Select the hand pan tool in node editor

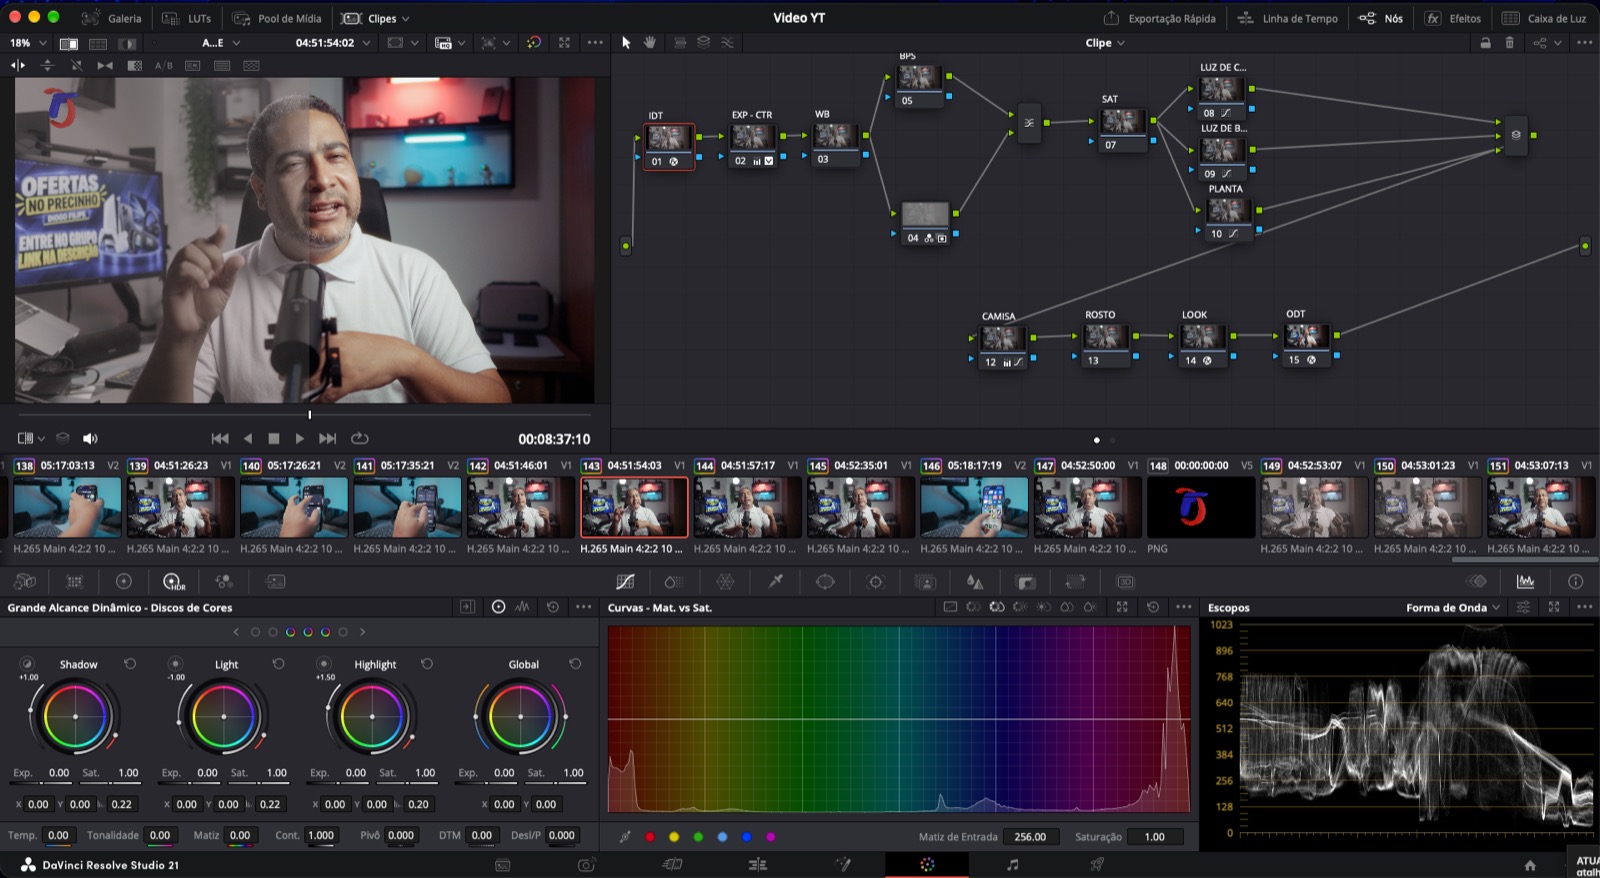pyautogui.click(x=650, y=43)
